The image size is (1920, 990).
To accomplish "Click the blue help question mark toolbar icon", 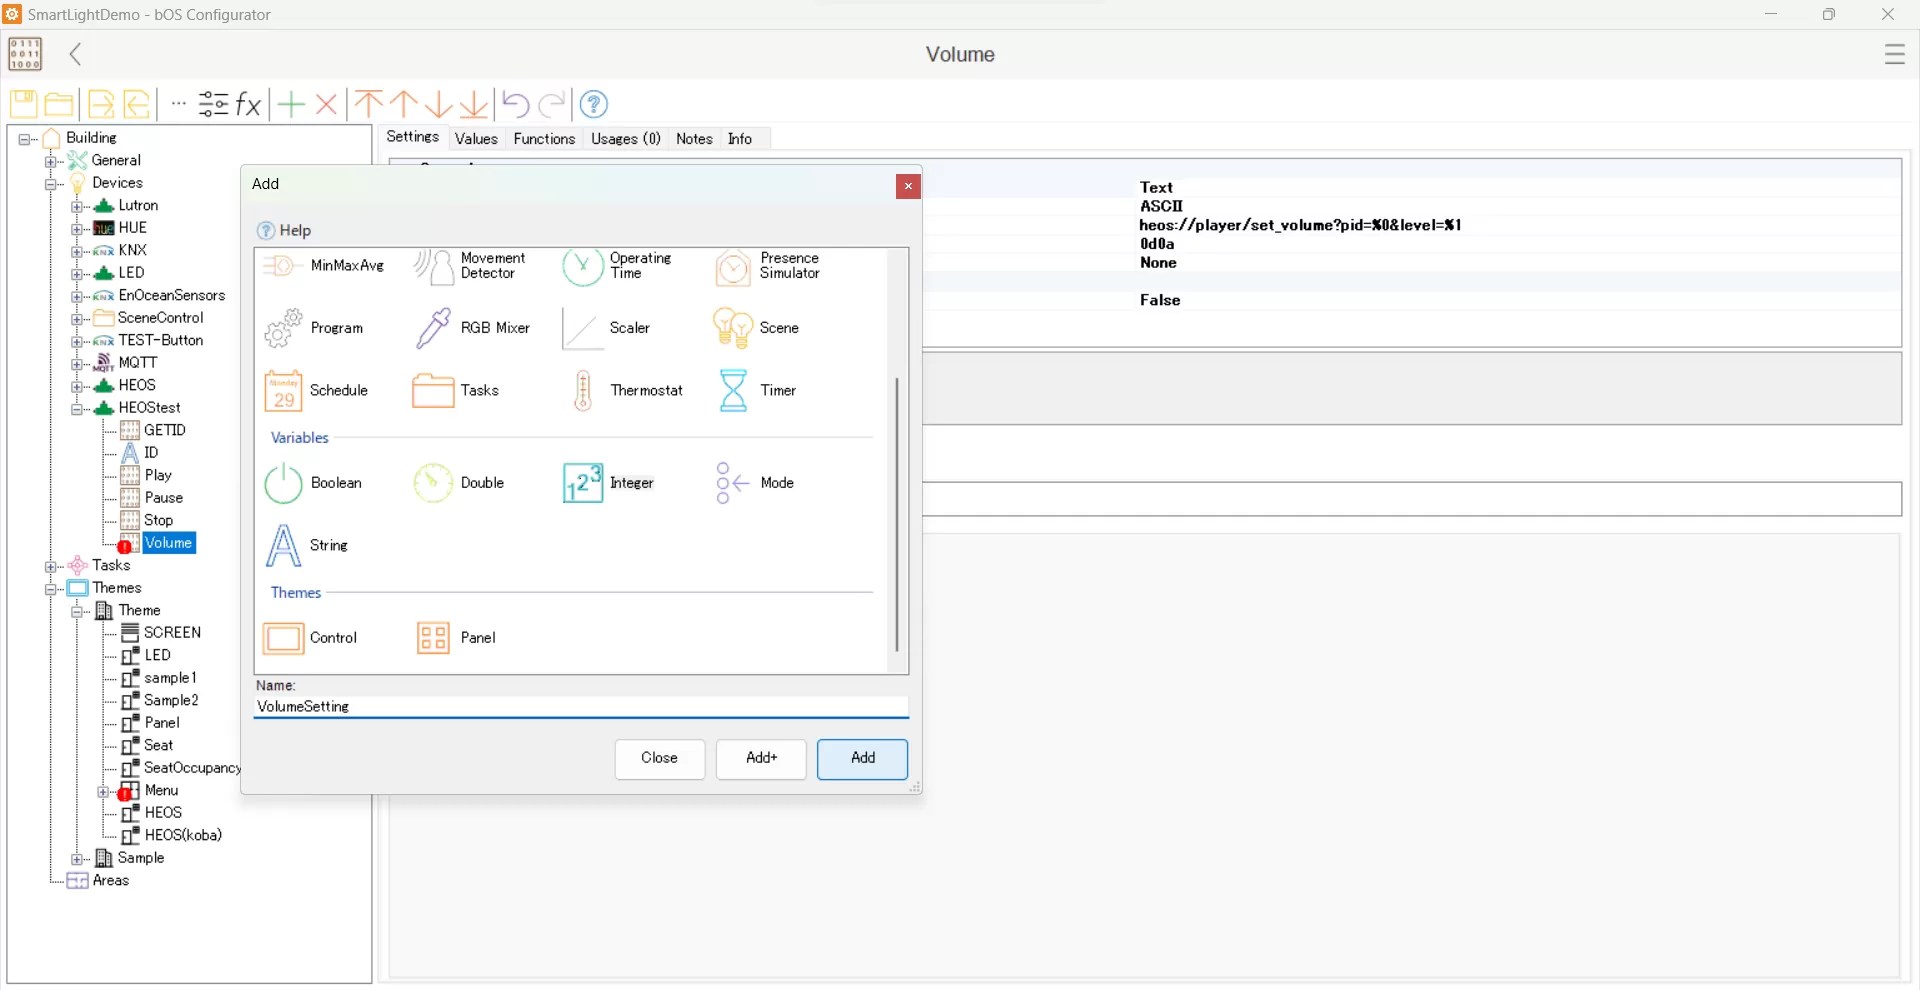I will pos(594,104).
